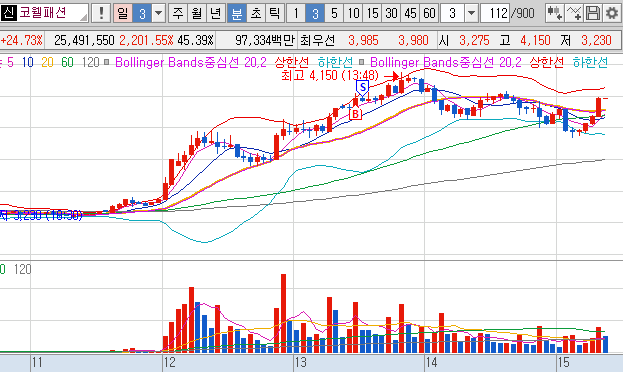Select the gray 120 legend in price chart
This screenshot has width=623, height=372.
point(91,62)
